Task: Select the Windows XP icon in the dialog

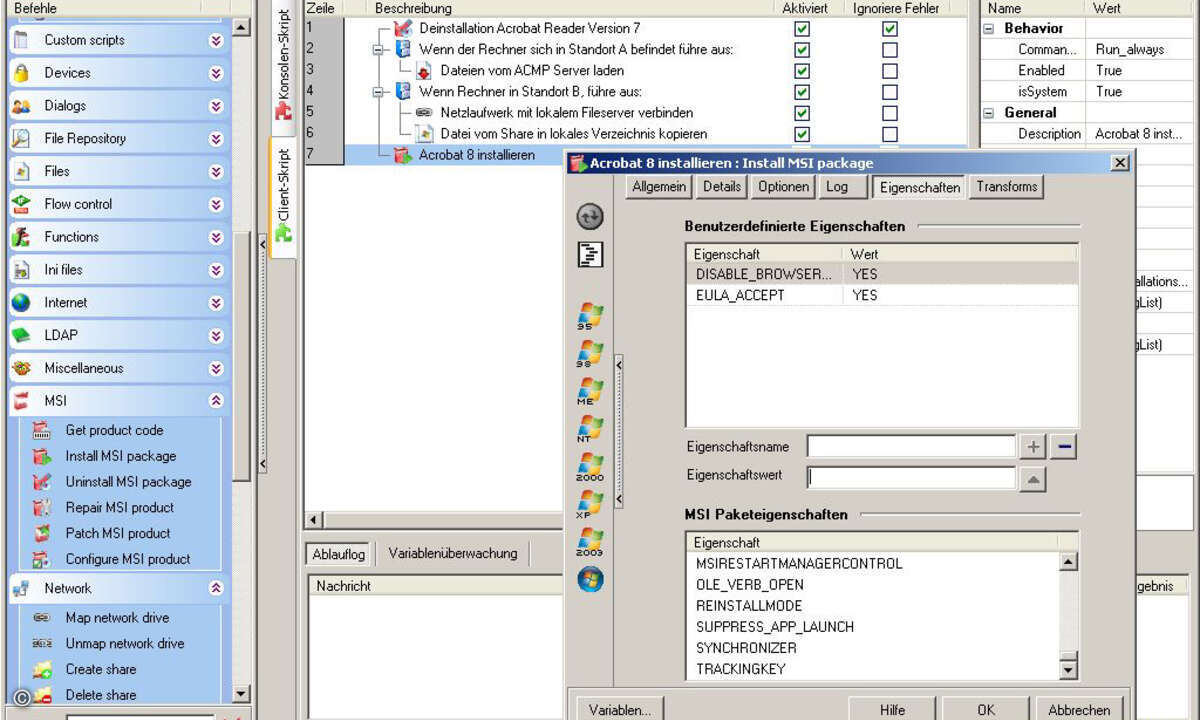Action: (590, 504)
